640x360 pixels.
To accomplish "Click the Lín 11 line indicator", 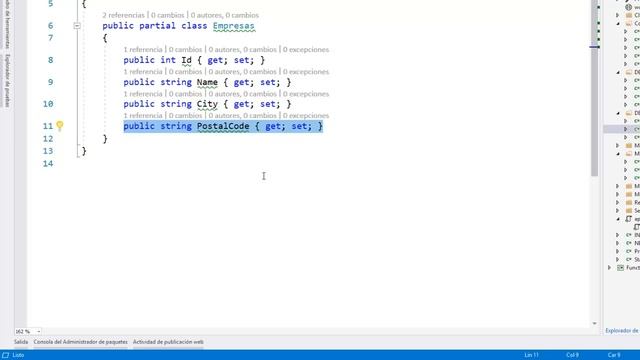I will 531,355.
